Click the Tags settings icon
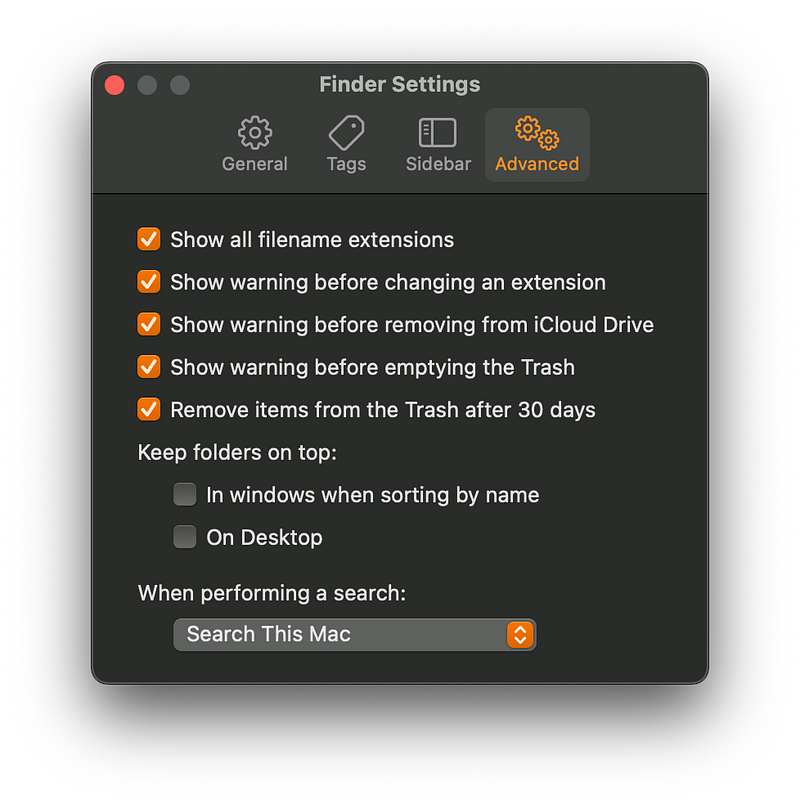This screenshot has height=805, width=800. pyautogui.click(x=345, y=131)
